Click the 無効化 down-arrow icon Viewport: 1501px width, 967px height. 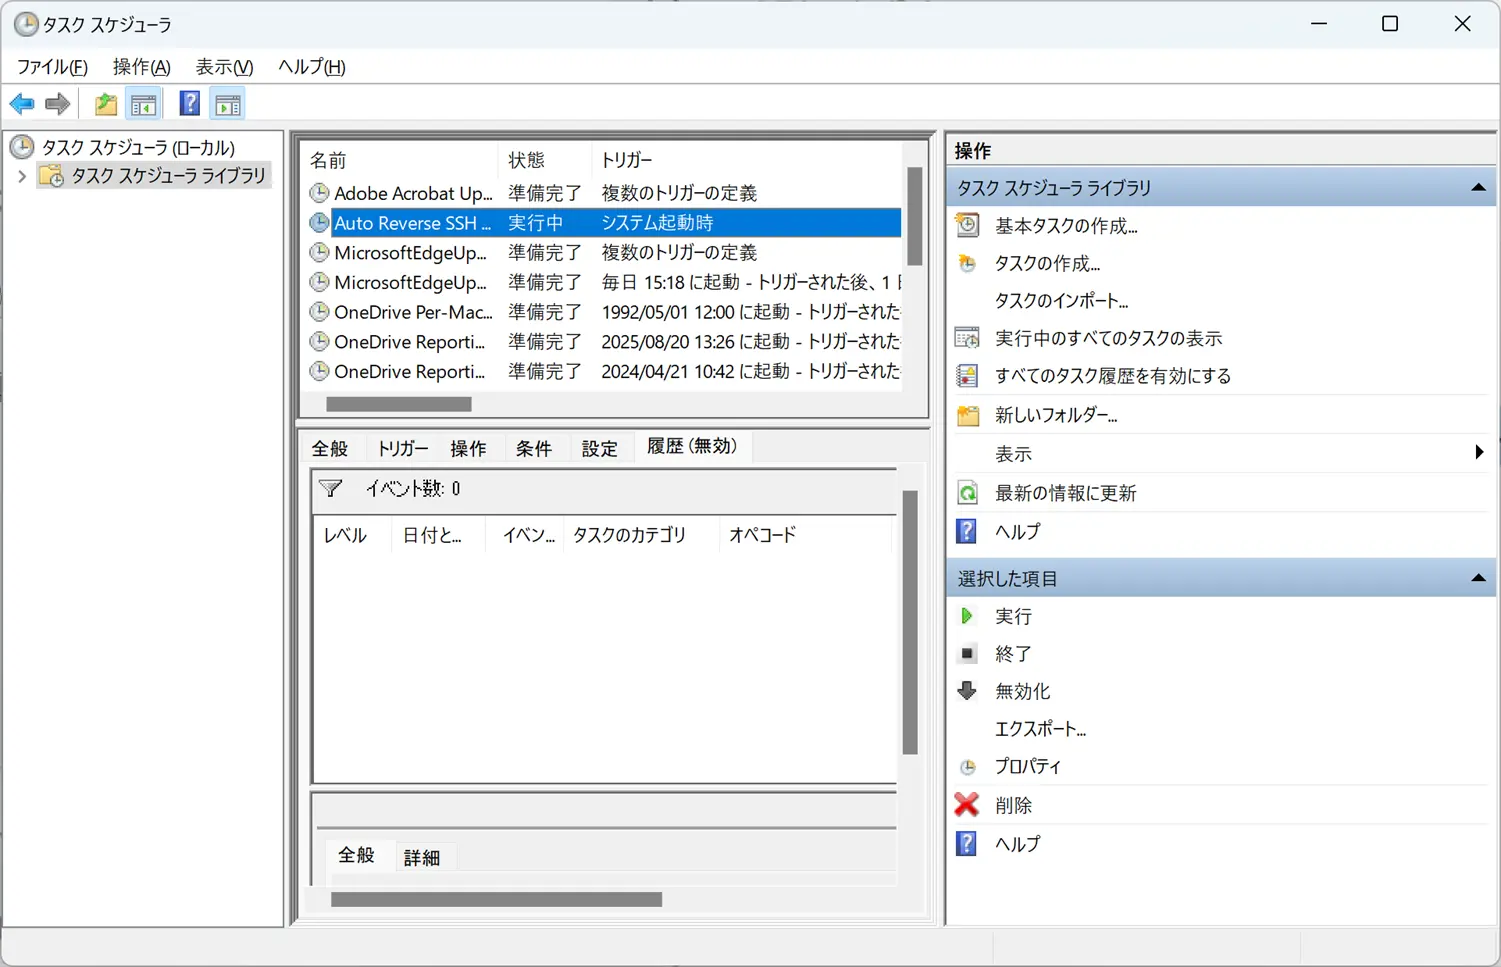click(967, 690)
